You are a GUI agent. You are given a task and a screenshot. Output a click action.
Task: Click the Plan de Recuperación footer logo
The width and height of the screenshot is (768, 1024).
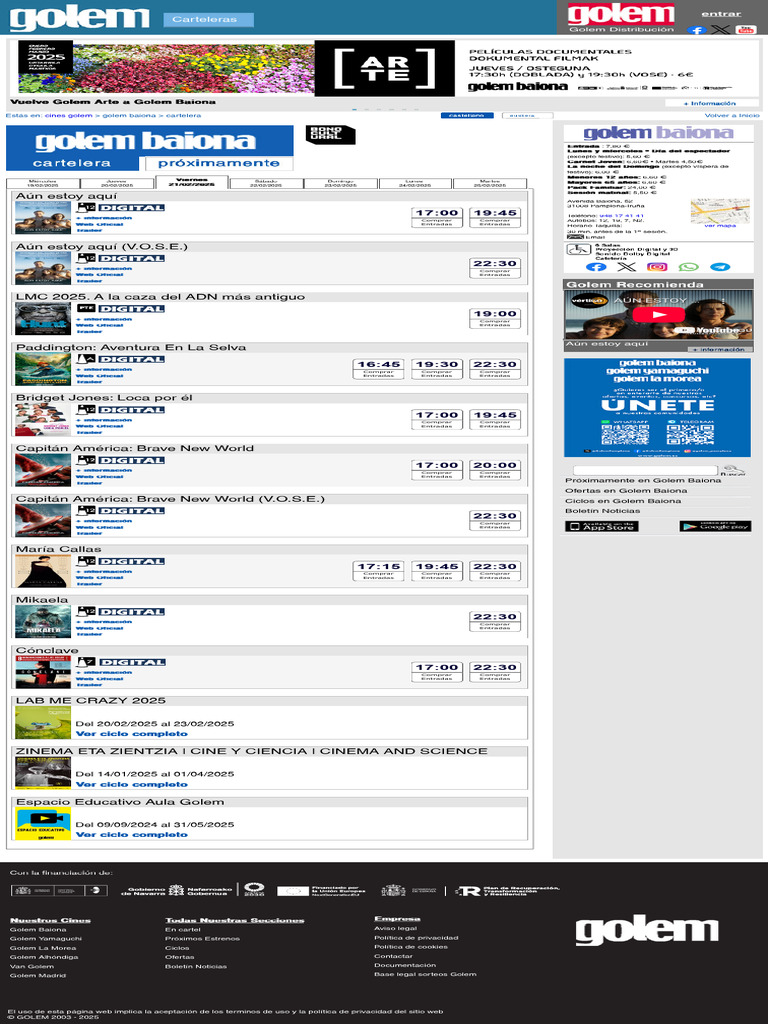[x=507, y=891]
